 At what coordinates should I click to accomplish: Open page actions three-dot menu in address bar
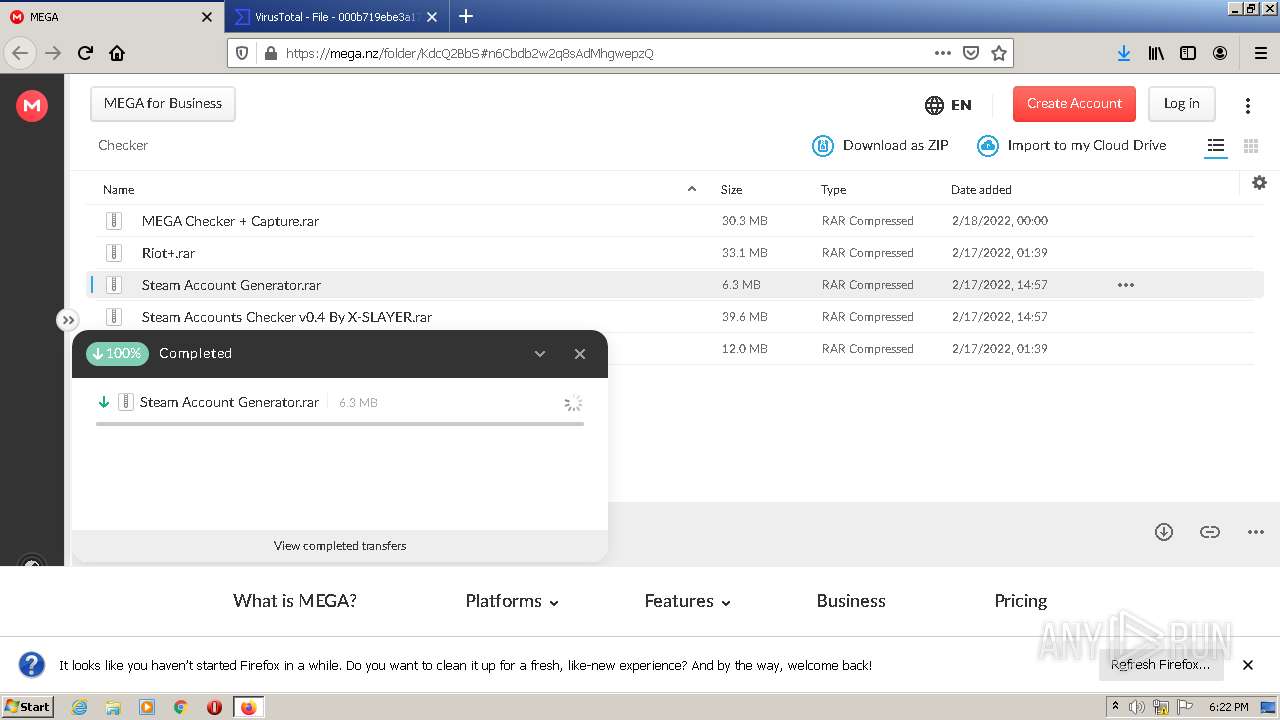tap(942, 53)
